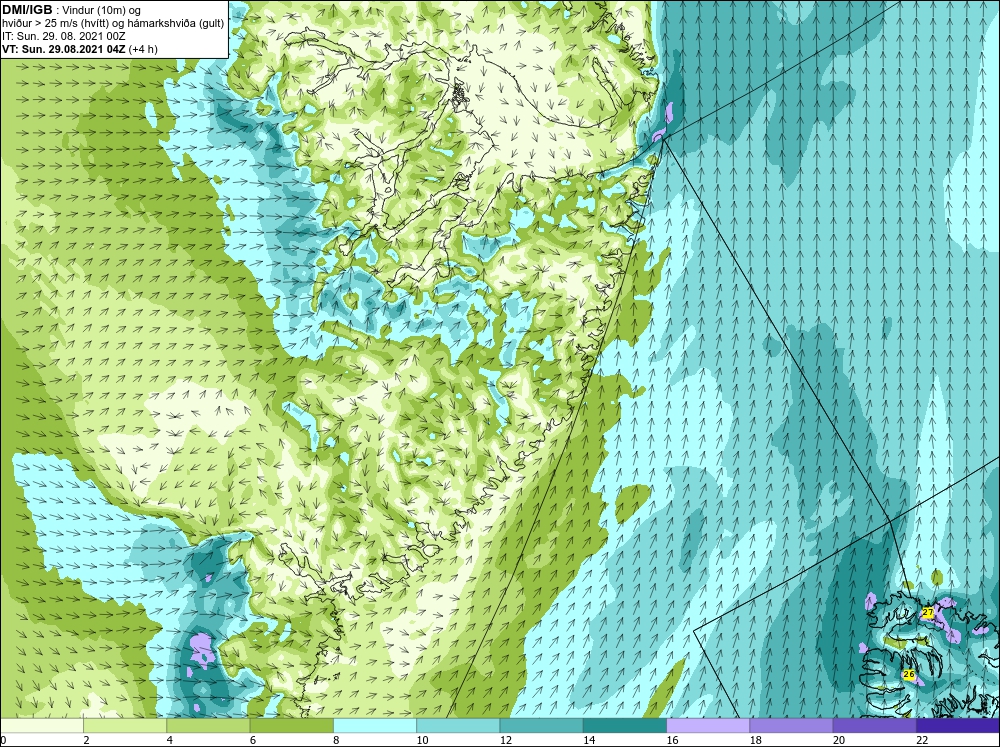The width and height of the screenshot is (1000, 747).
Task: Click the '(+4 h)' forecast offset text
Action: [x=143, y=49]
